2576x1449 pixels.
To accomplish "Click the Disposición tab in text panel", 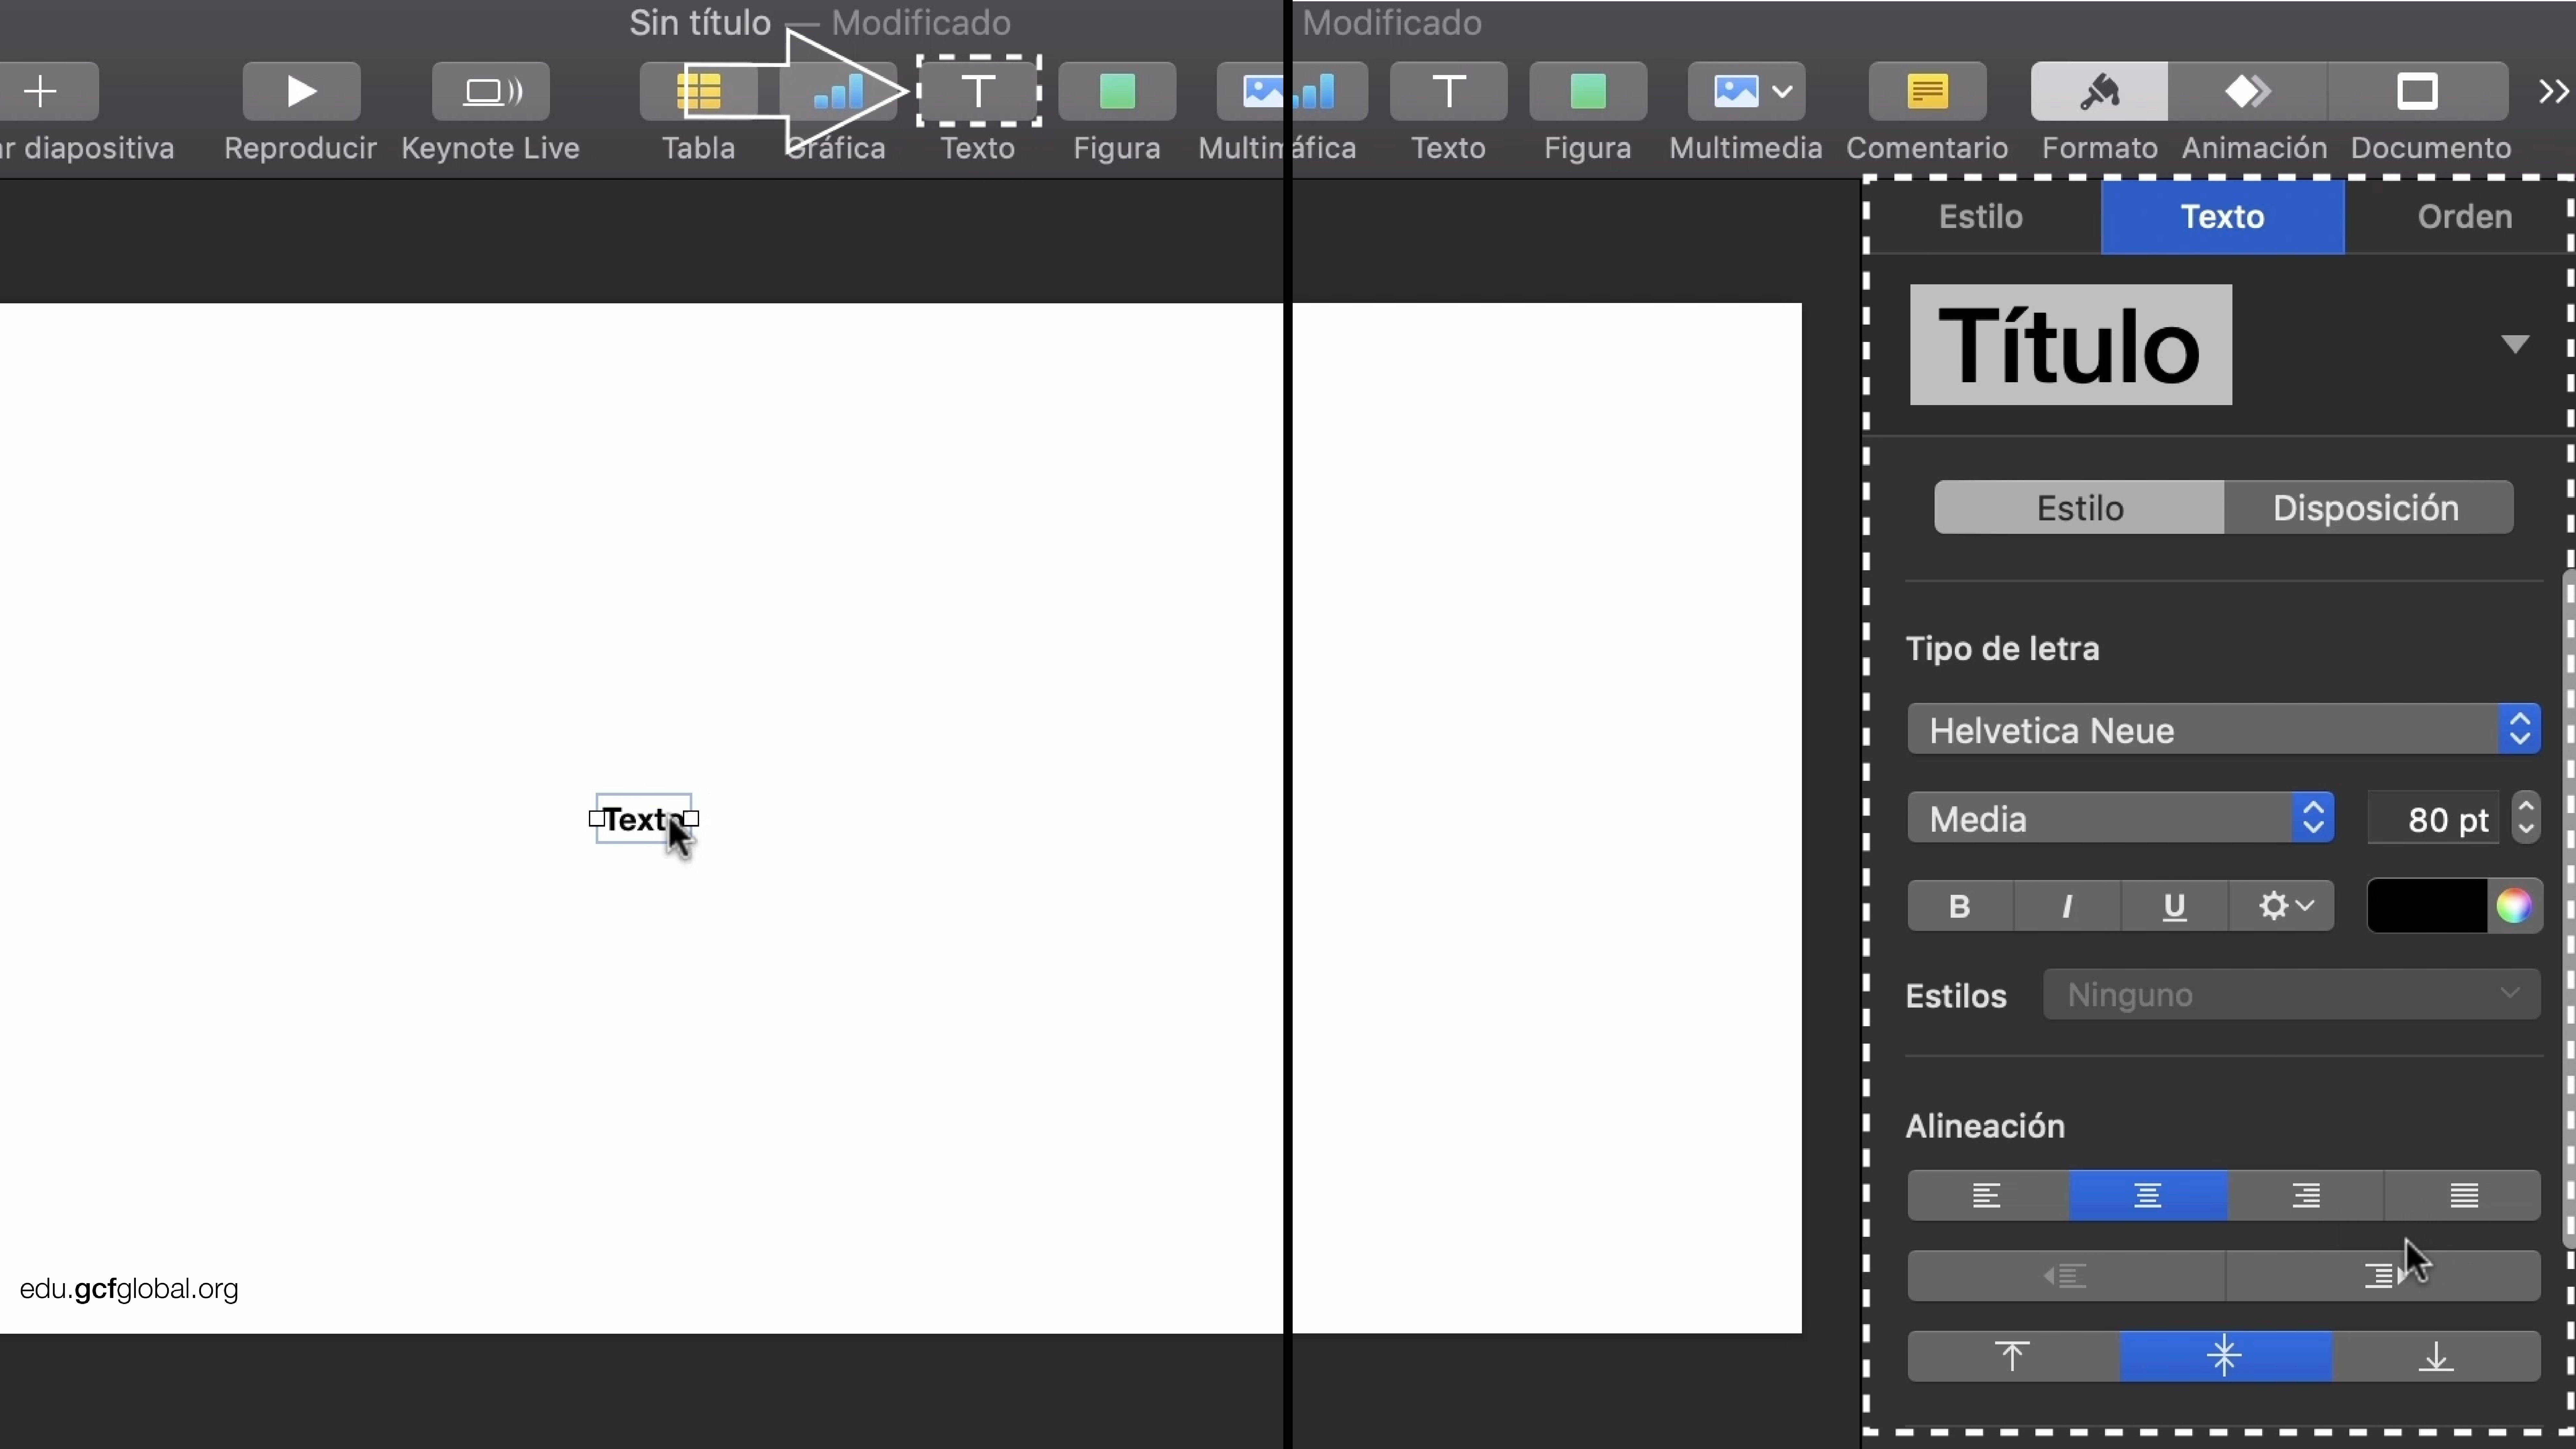I will tap(2367, 508).
